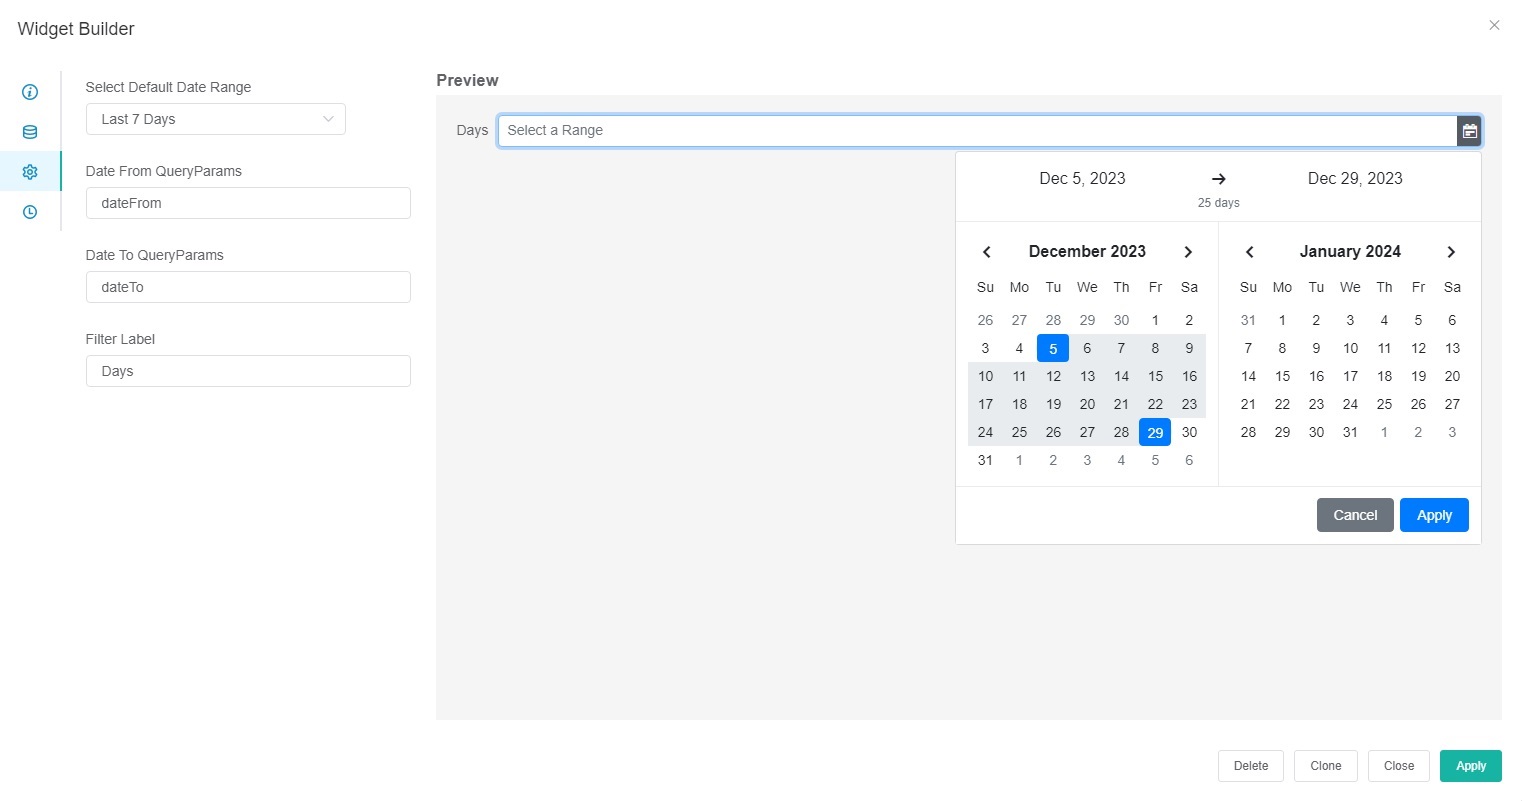Click previous arrow beside January 2024
The image size is (1522, 801).
coord(1249,252)
